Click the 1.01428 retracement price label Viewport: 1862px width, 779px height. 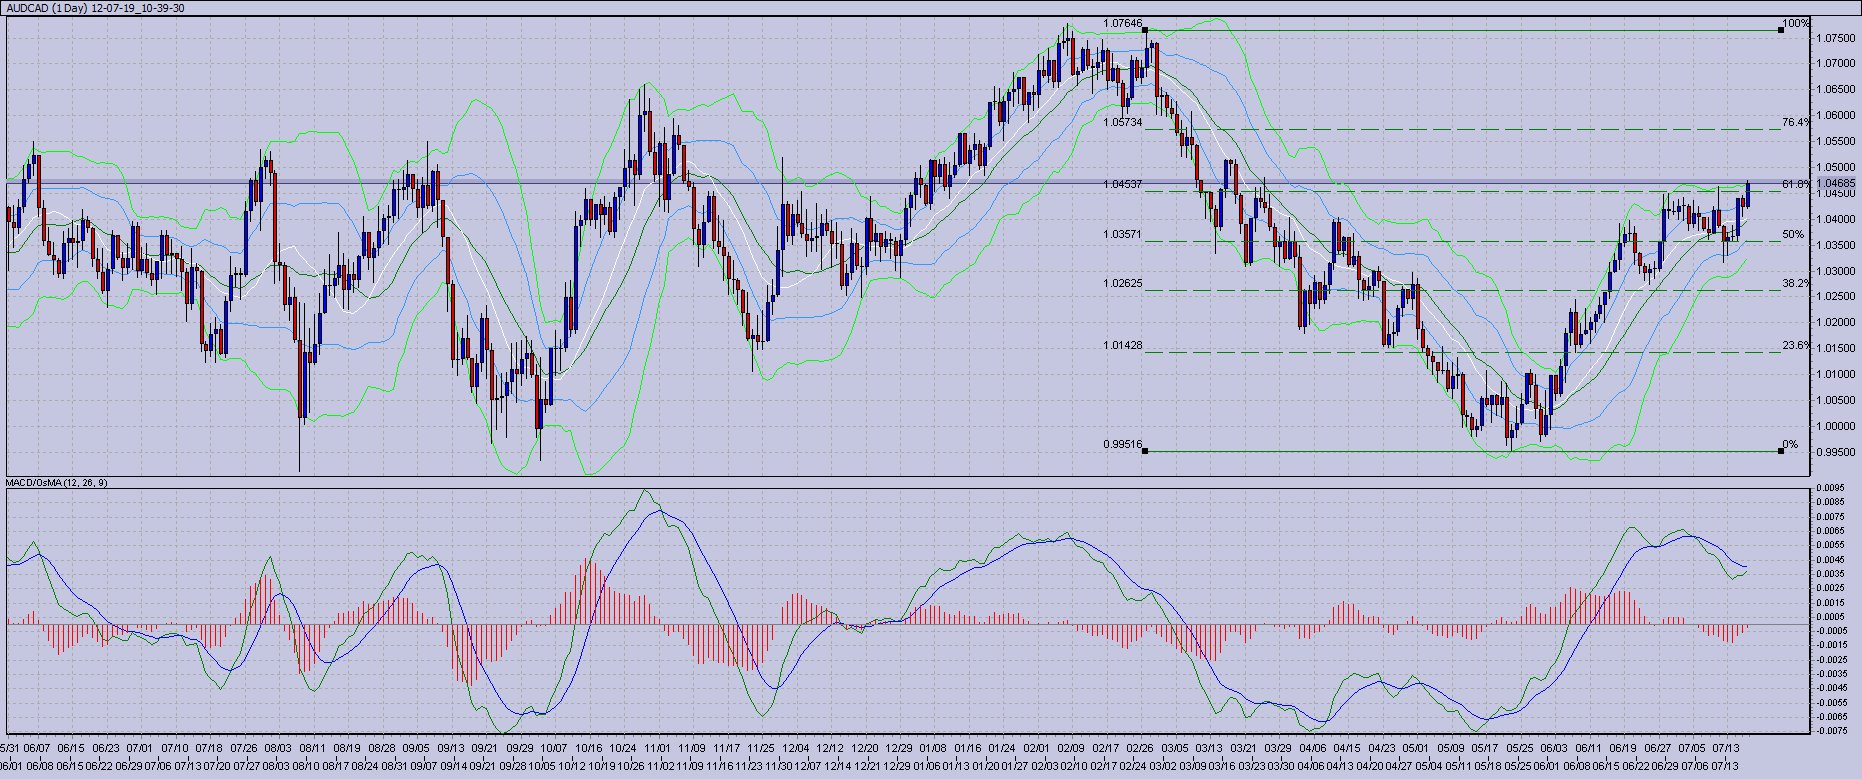point(1122,345)
